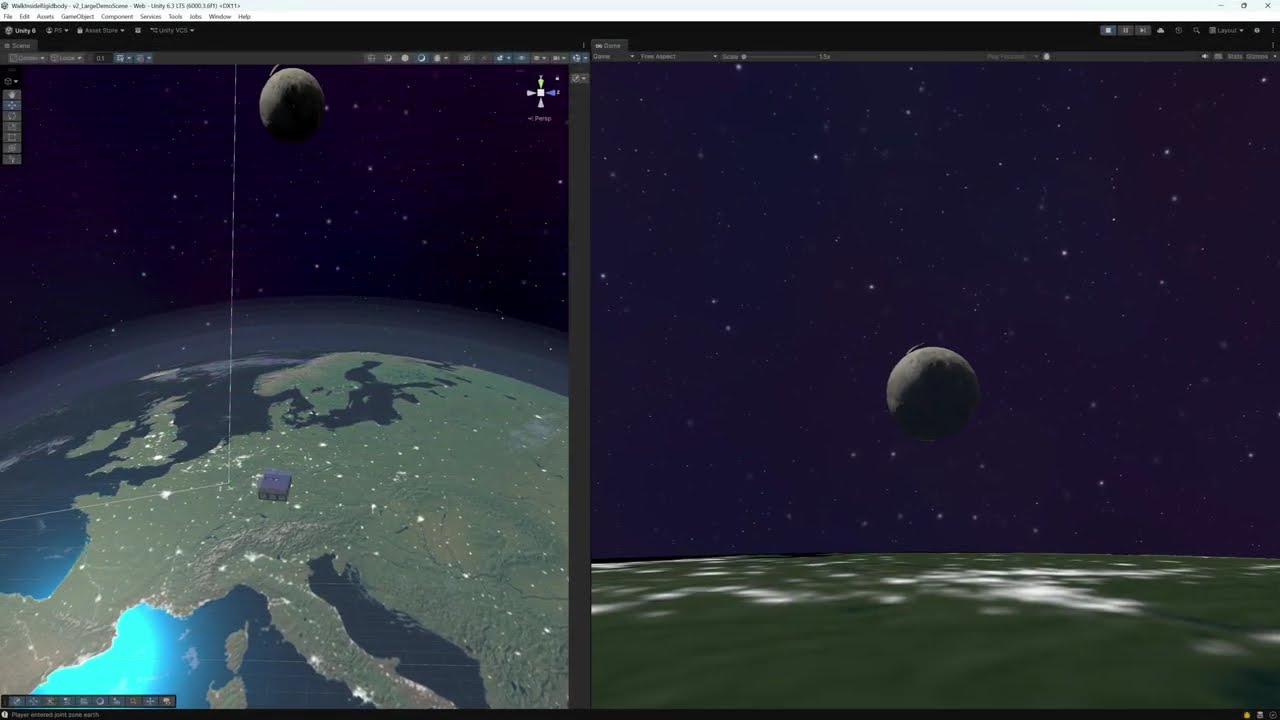Select the Scale tool in Scene toolbar
Screen dimensions: 1280x720
click(x=12, y=127)
